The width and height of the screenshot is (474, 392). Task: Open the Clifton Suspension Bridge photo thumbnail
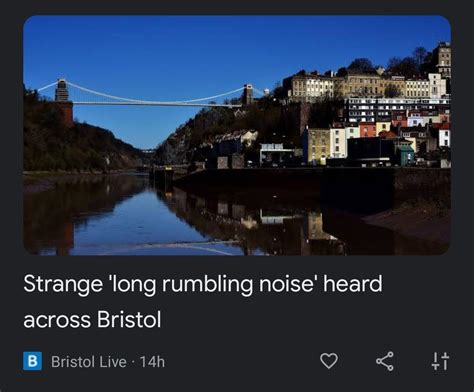(237, 135)
